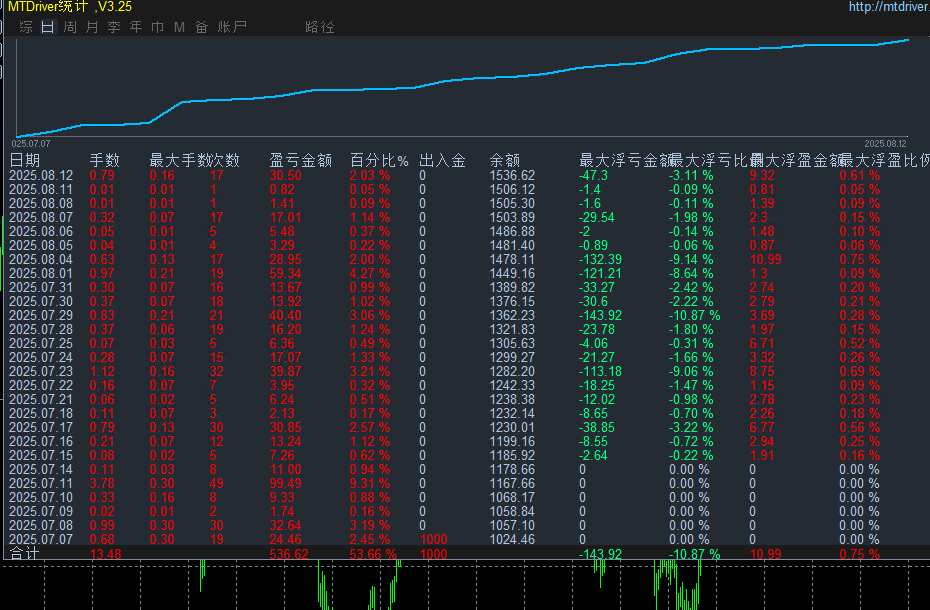Click floating loss percent -9.14 %
Screen dimensions: 930x610
pyautogui.click(x=691, y=260)
